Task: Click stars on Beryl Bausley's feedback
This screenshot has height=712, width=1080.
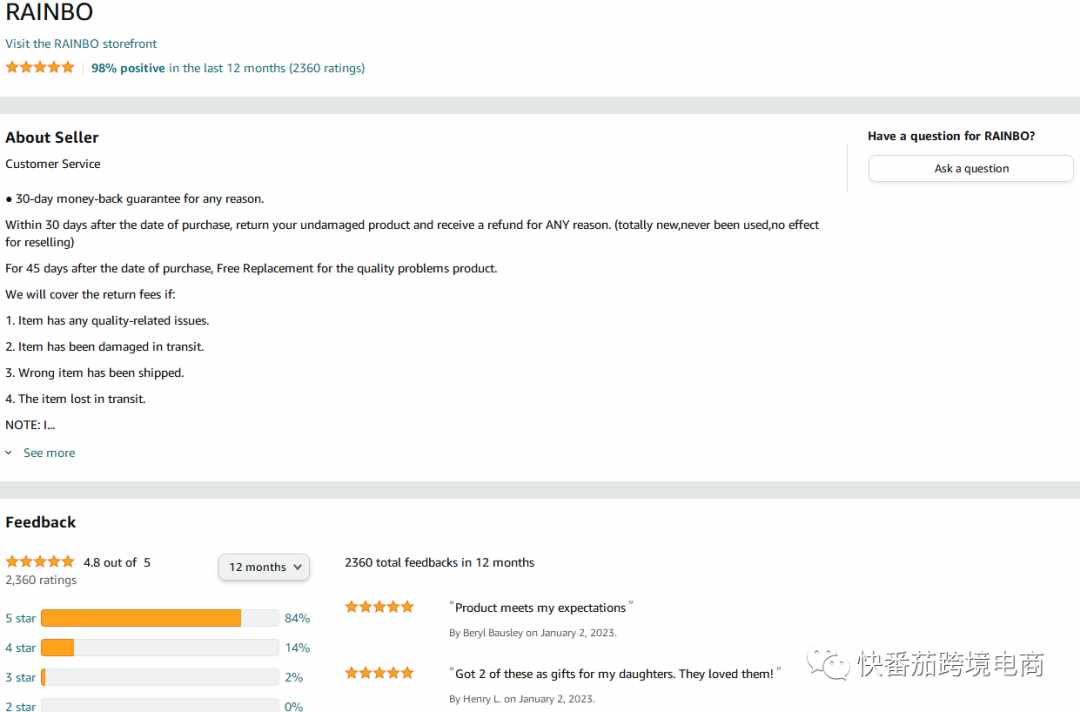Action: pos(380,607)
